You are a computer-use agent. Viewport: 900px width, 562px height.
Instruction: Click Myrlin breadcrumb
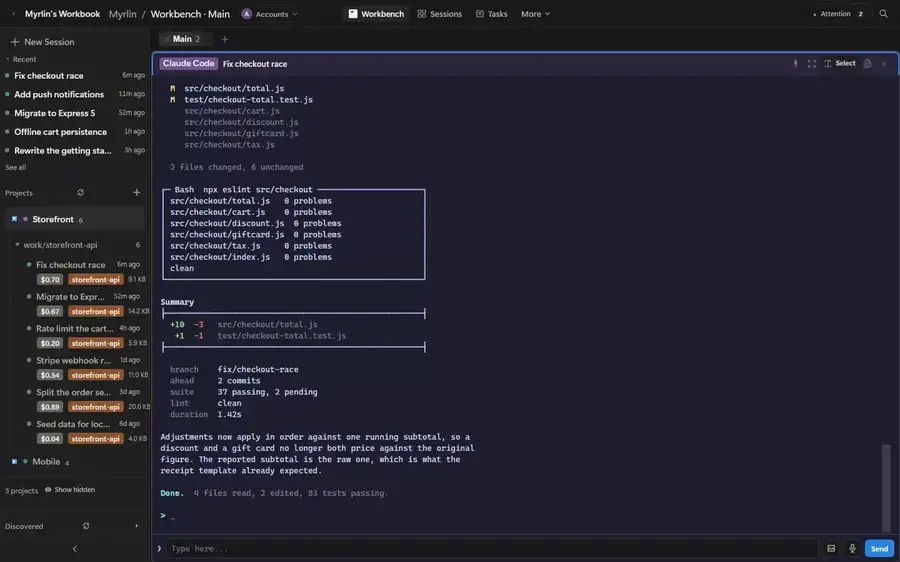coord(122,14)
